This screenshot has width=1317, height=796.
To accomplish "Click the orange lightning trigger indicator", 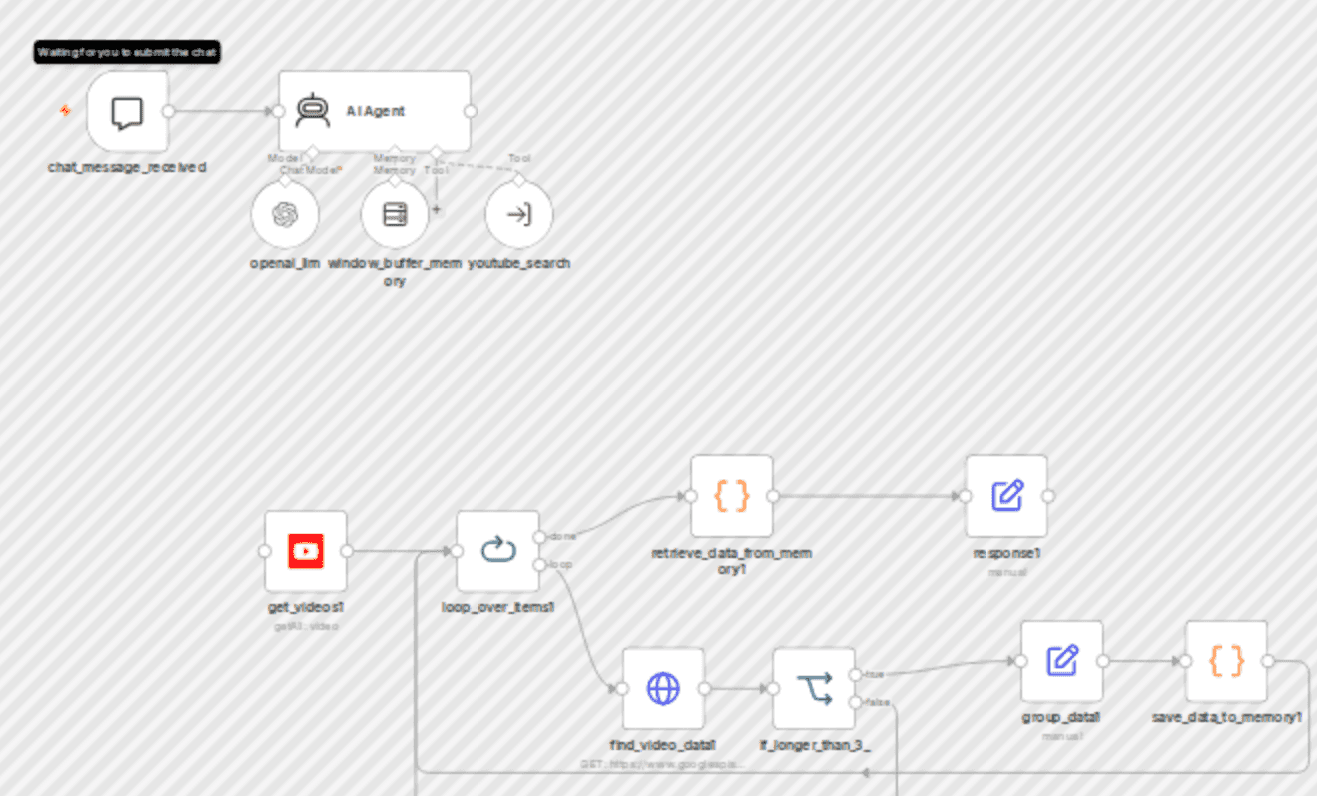I will [x=66, y=111].
